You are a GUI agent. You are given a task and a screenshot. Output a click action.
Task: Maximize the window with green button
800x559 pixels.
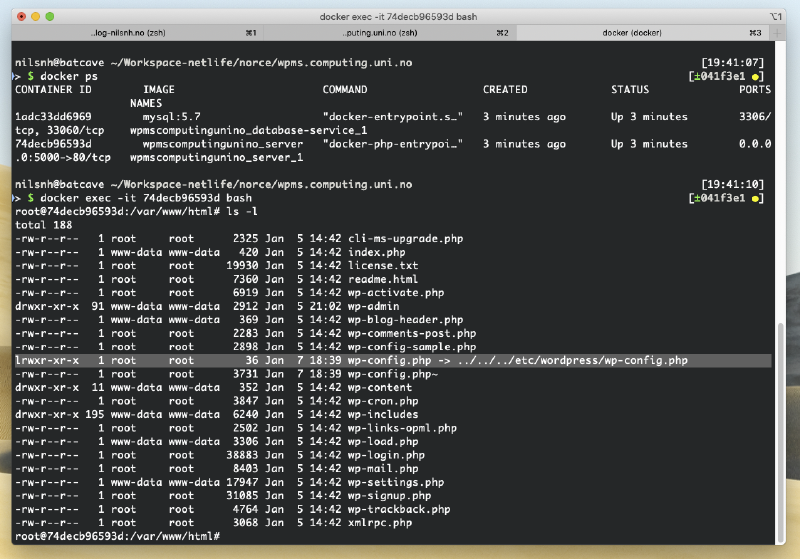(x=50, y=16)
